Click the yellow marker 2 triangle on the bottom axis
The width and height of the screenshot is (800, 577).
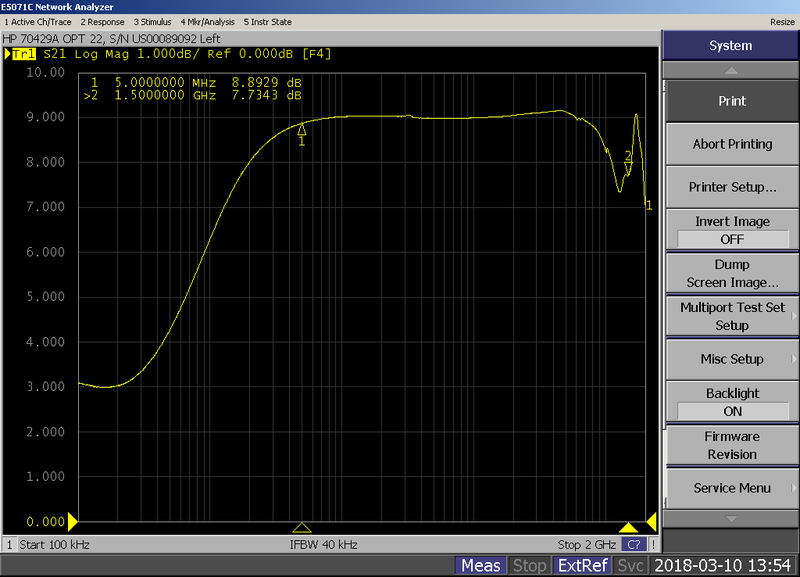coord(628,527)
